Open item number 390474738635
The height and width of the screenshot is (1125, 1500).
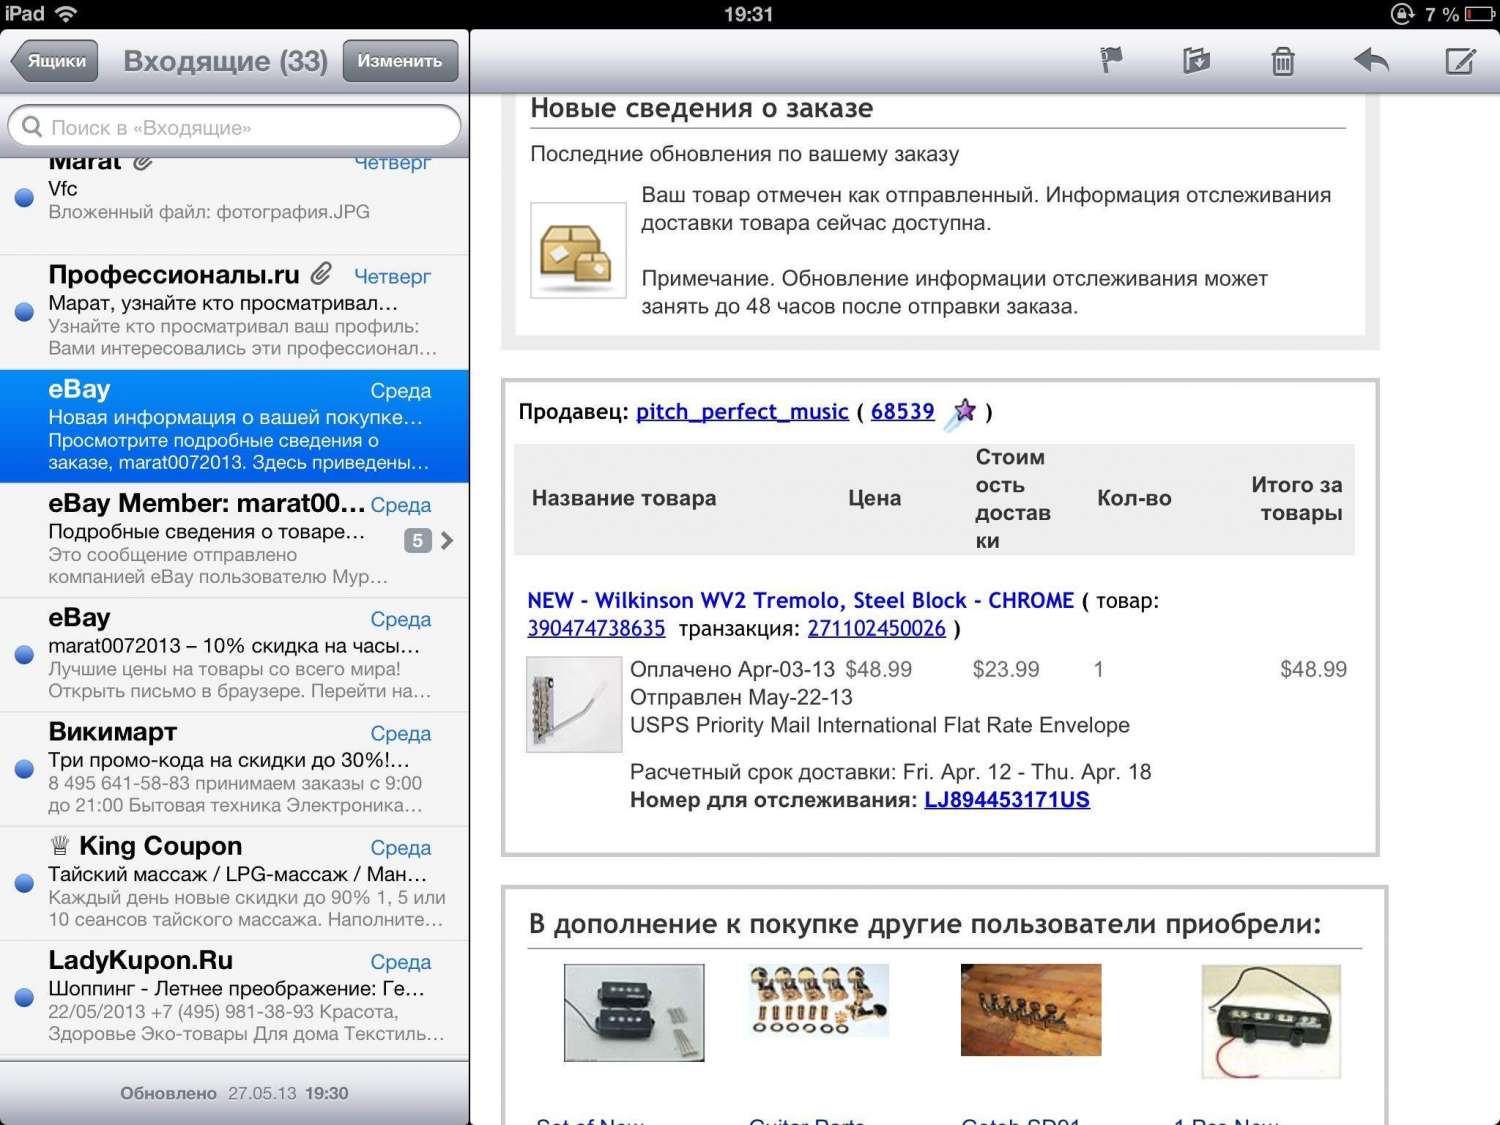point(596,628)
